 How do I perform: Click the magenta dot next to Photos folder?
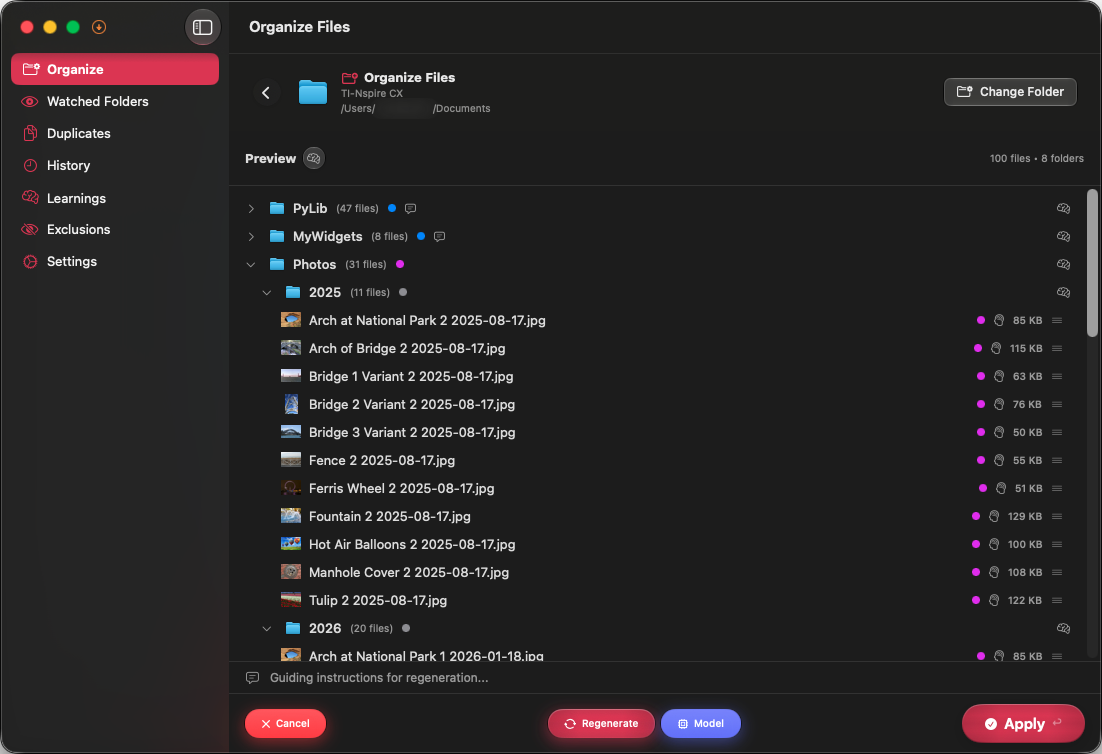(400, 264)
